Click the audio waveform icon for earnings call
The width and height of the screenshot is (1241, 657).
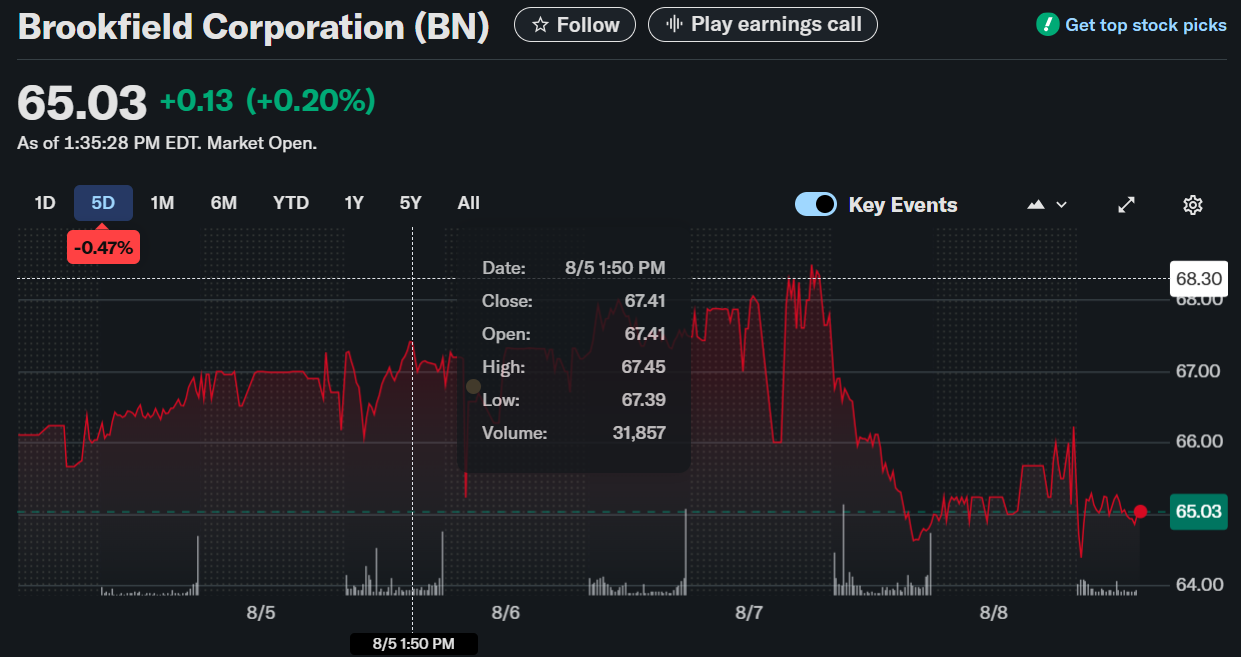pos(675,24)
